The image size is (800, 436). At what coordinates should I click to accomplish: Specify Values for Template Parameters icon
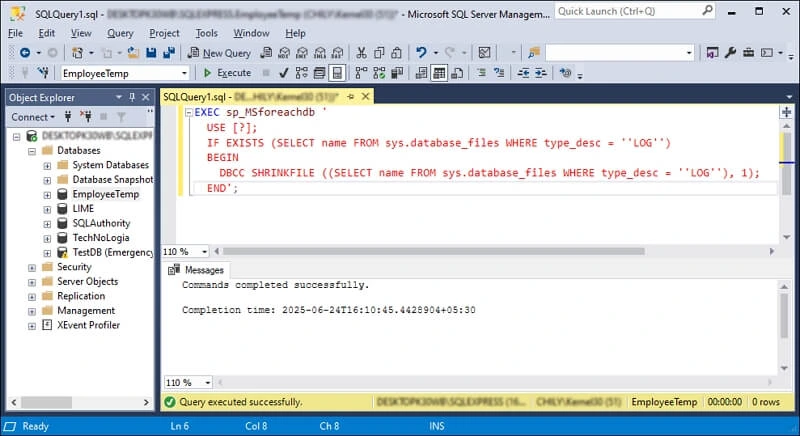point(565,73)
